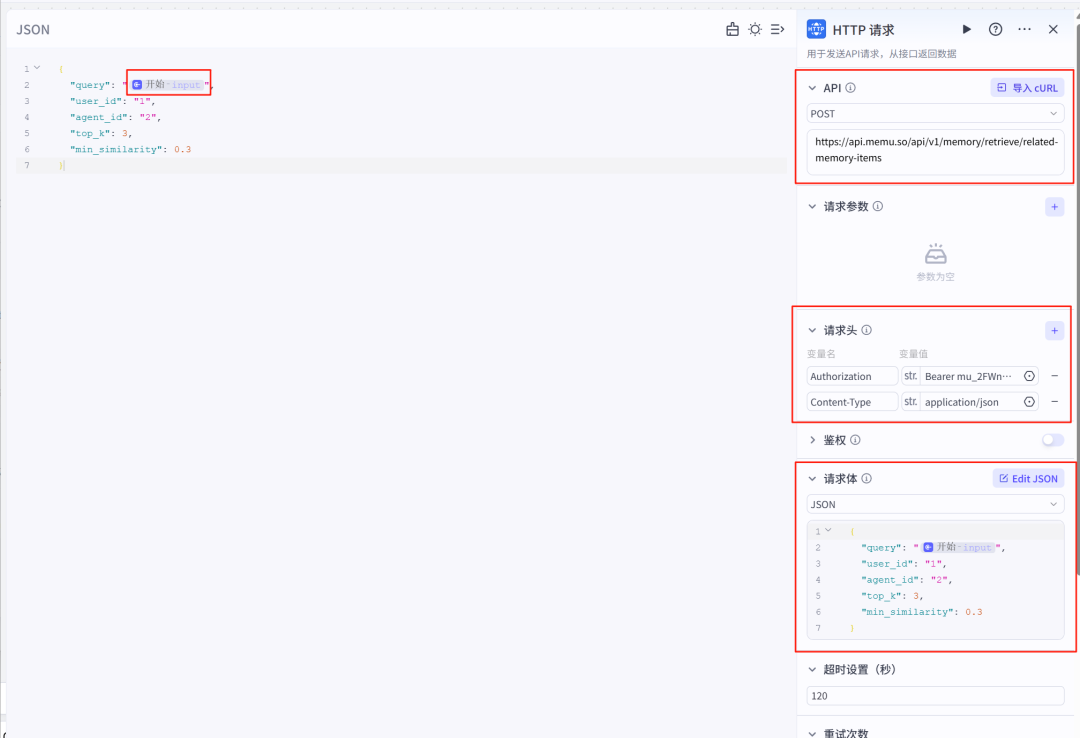Collapse the 超时设置 section

coord(812,669)
